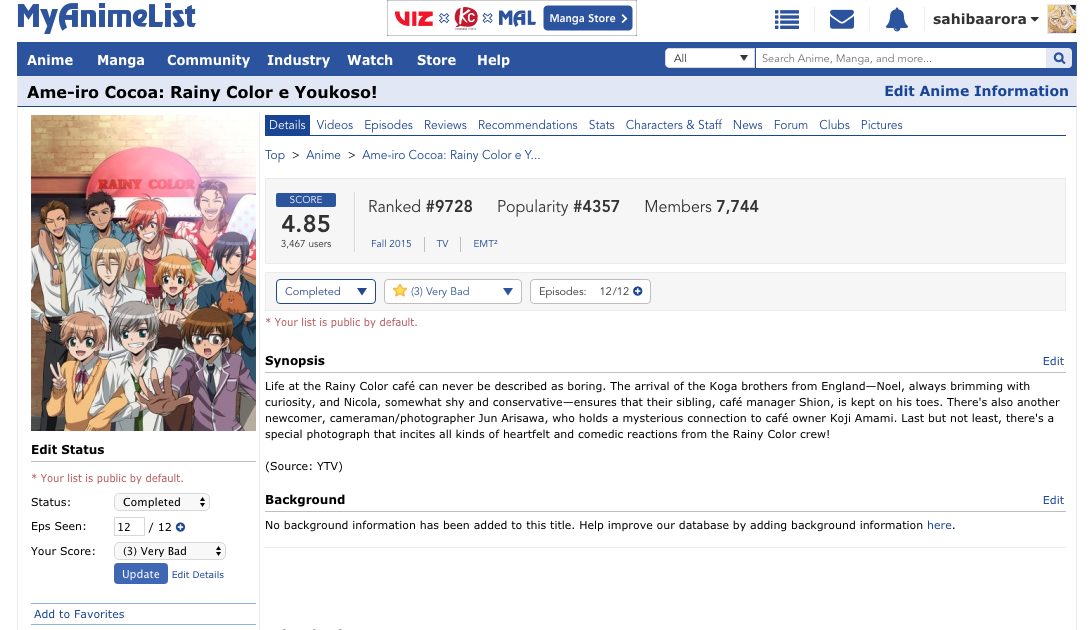Image resolution: width=1091 pixels, height=630 pixels.
Task: Show notifications bell icon
Action: coord(896,19)
